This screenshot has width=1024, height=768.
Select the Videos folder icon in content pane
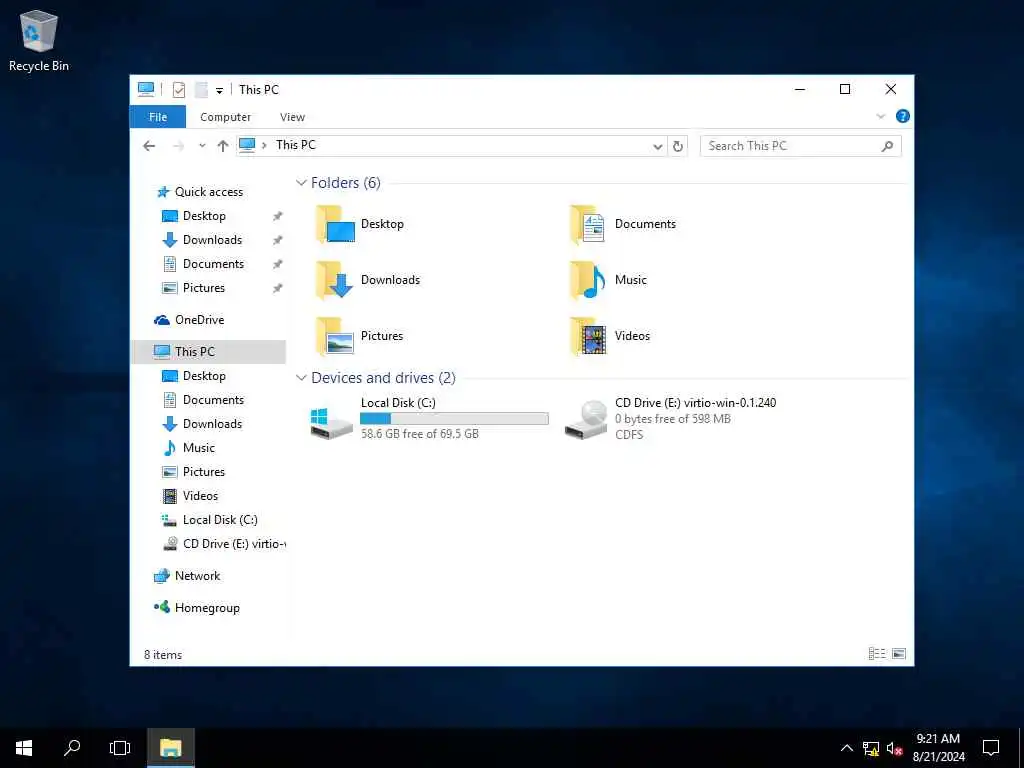588,336
